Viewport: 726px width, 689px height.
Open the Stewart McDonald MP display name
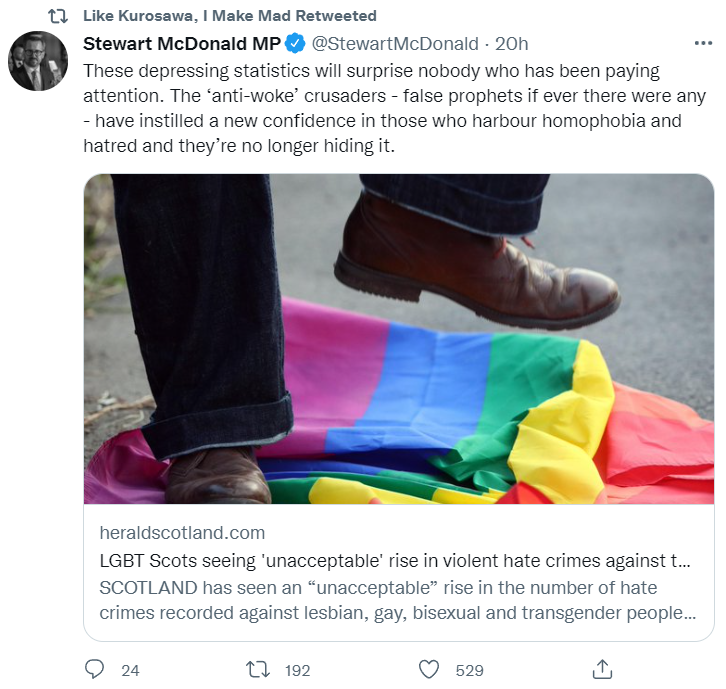tap(182, 44)
